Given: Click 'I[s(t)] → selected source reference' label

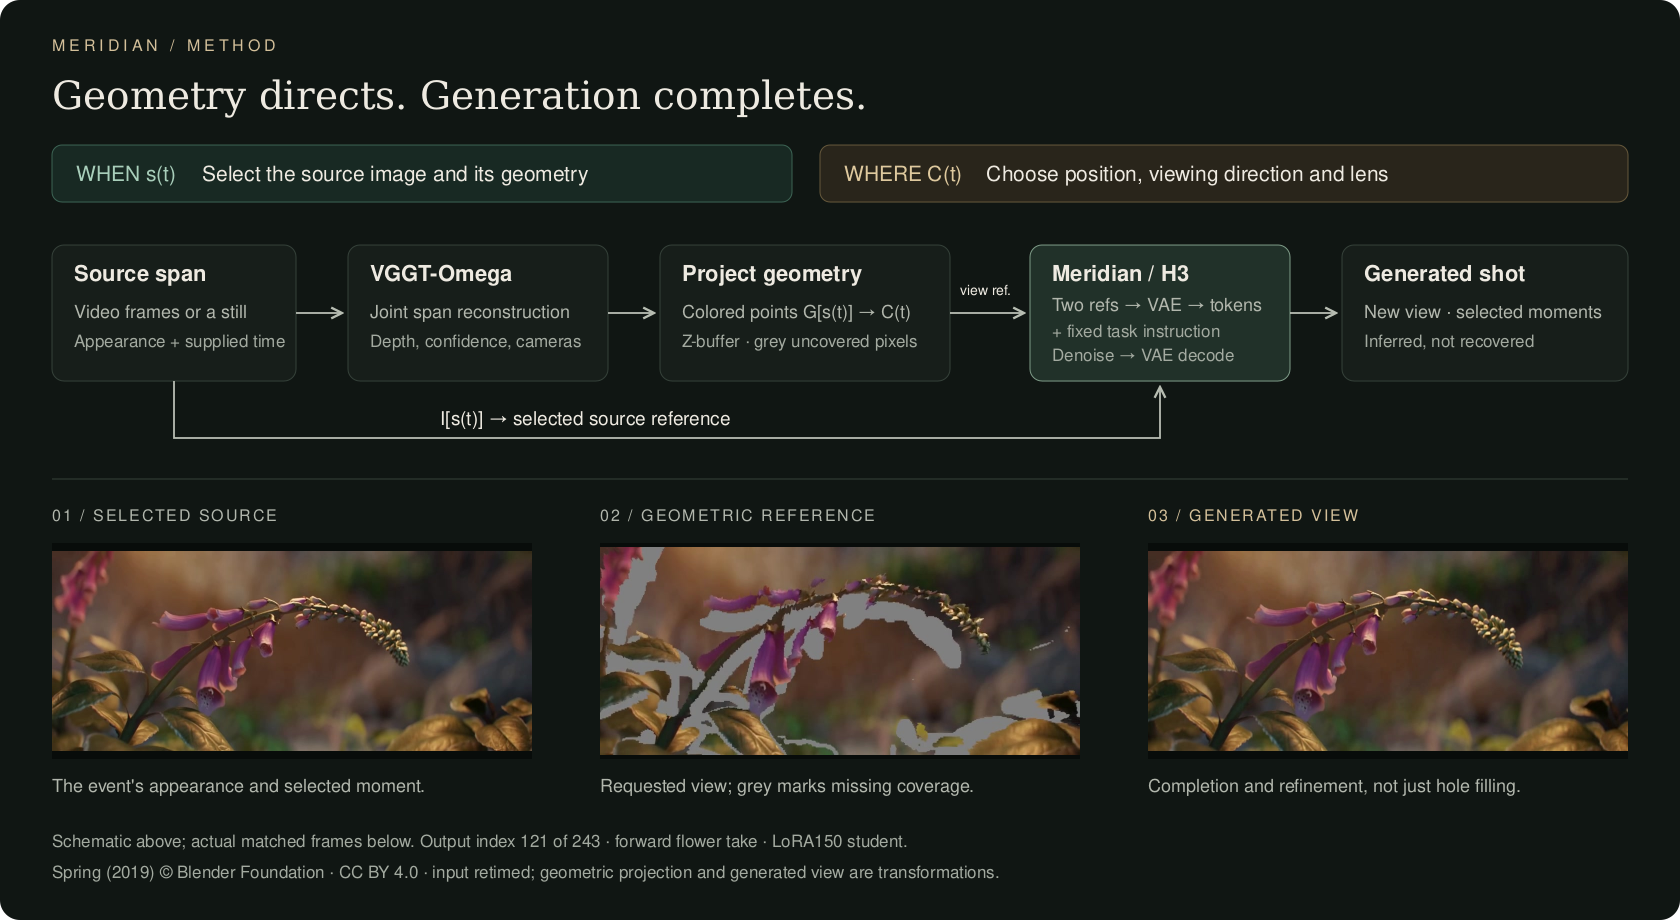Looking at the screenshot, I should pos(585,419).
